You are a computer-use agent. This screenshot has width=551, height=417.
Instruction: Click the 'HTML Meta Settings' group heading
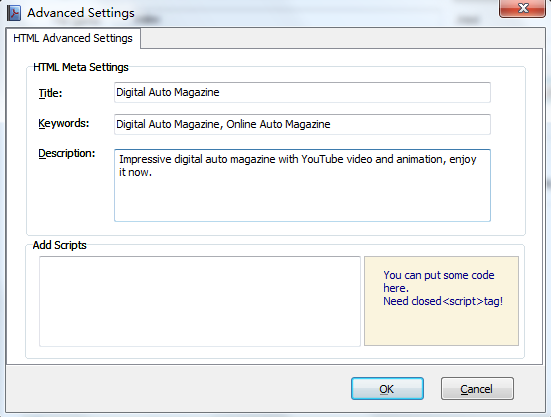click(x=81, y=67)
